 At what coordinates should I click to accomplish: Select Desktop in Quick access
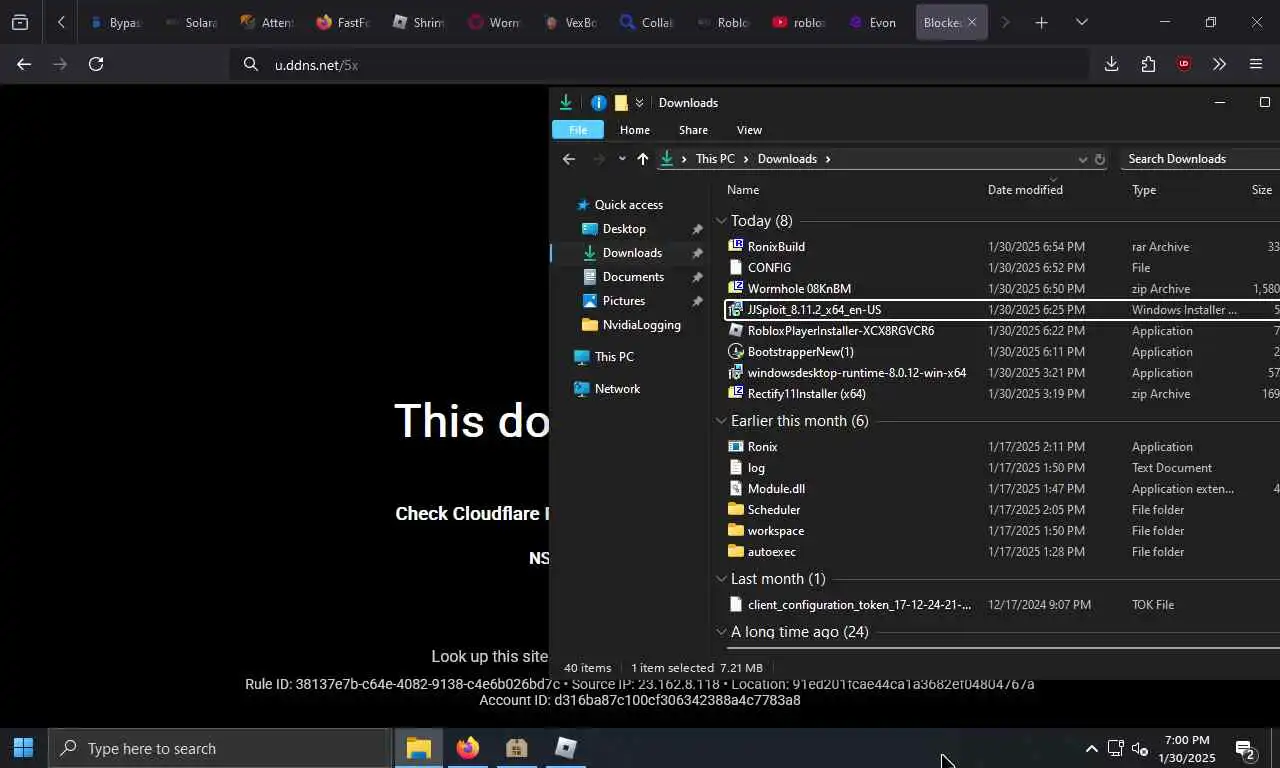[624, 229]
